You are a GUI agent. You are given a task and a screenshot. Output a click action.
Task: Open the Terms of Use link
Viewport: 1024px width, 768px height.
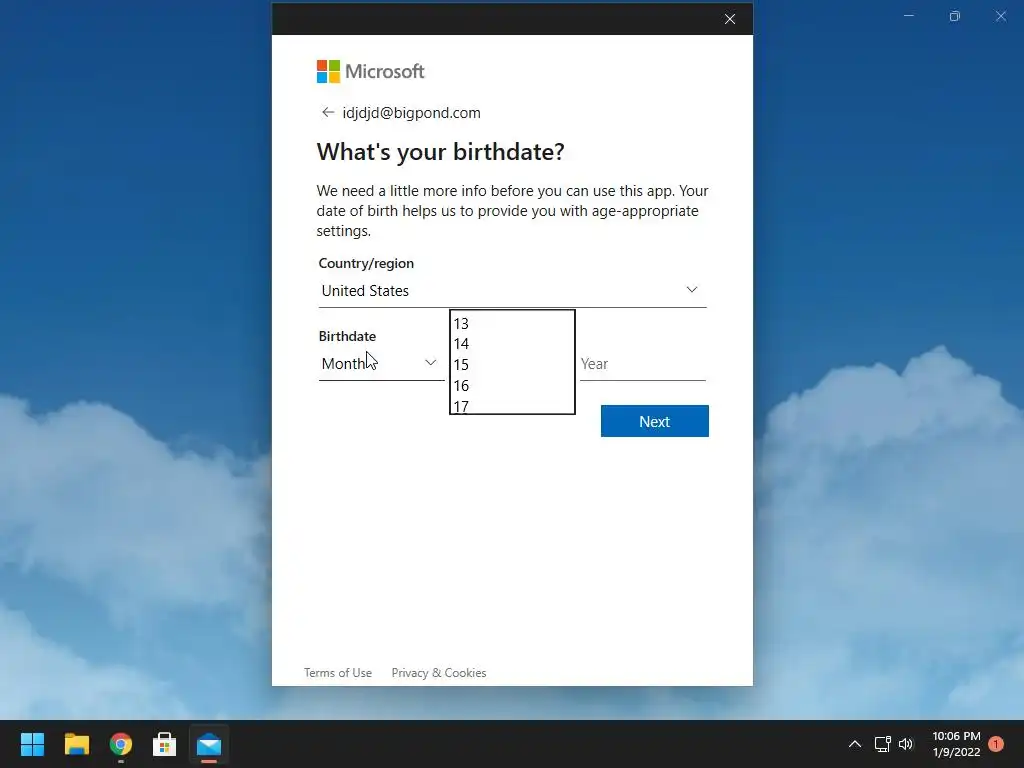tap(338, 673)
